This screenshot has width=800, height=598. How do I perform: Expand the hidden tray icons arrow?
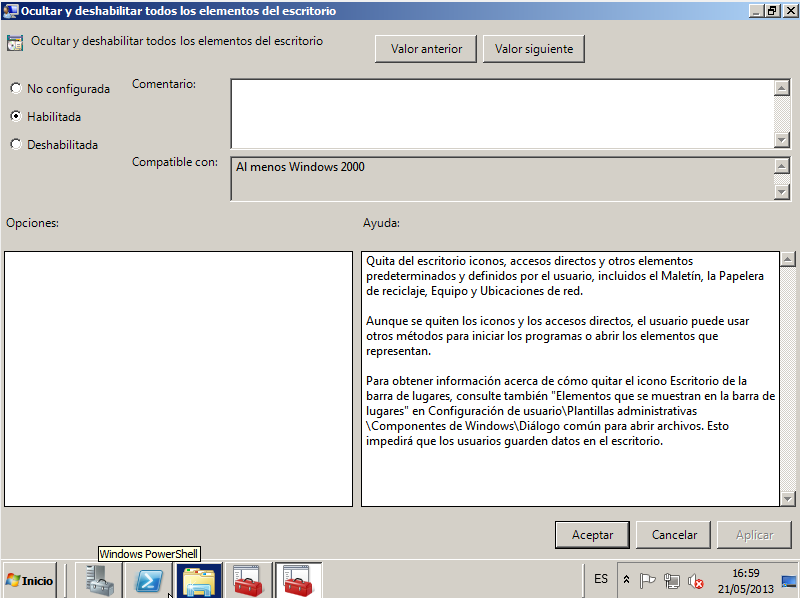627,580
